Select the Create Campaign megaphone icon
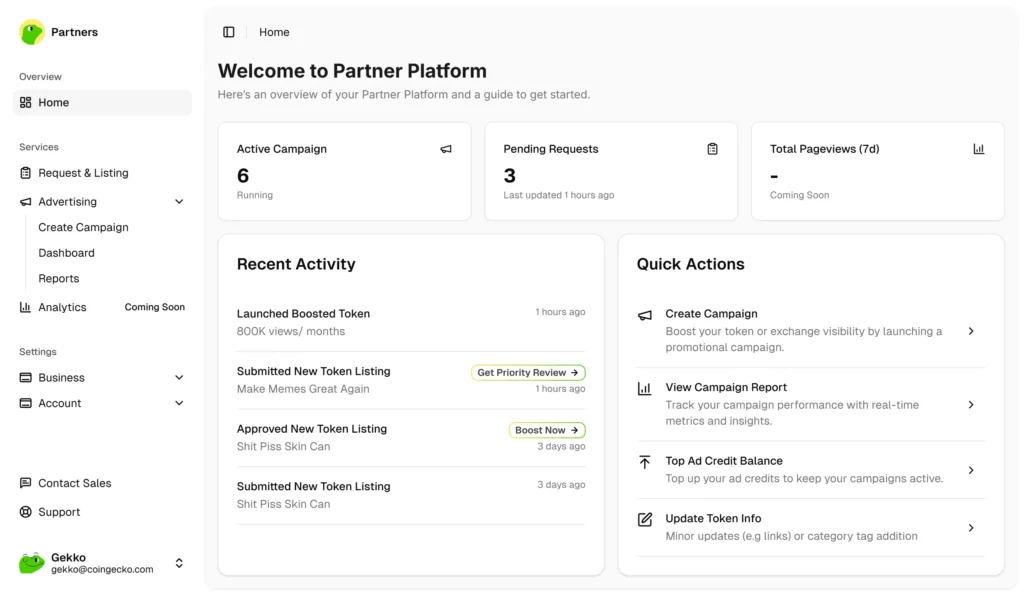This screenshot has width=1024, height=595. [x=645, y=314]
